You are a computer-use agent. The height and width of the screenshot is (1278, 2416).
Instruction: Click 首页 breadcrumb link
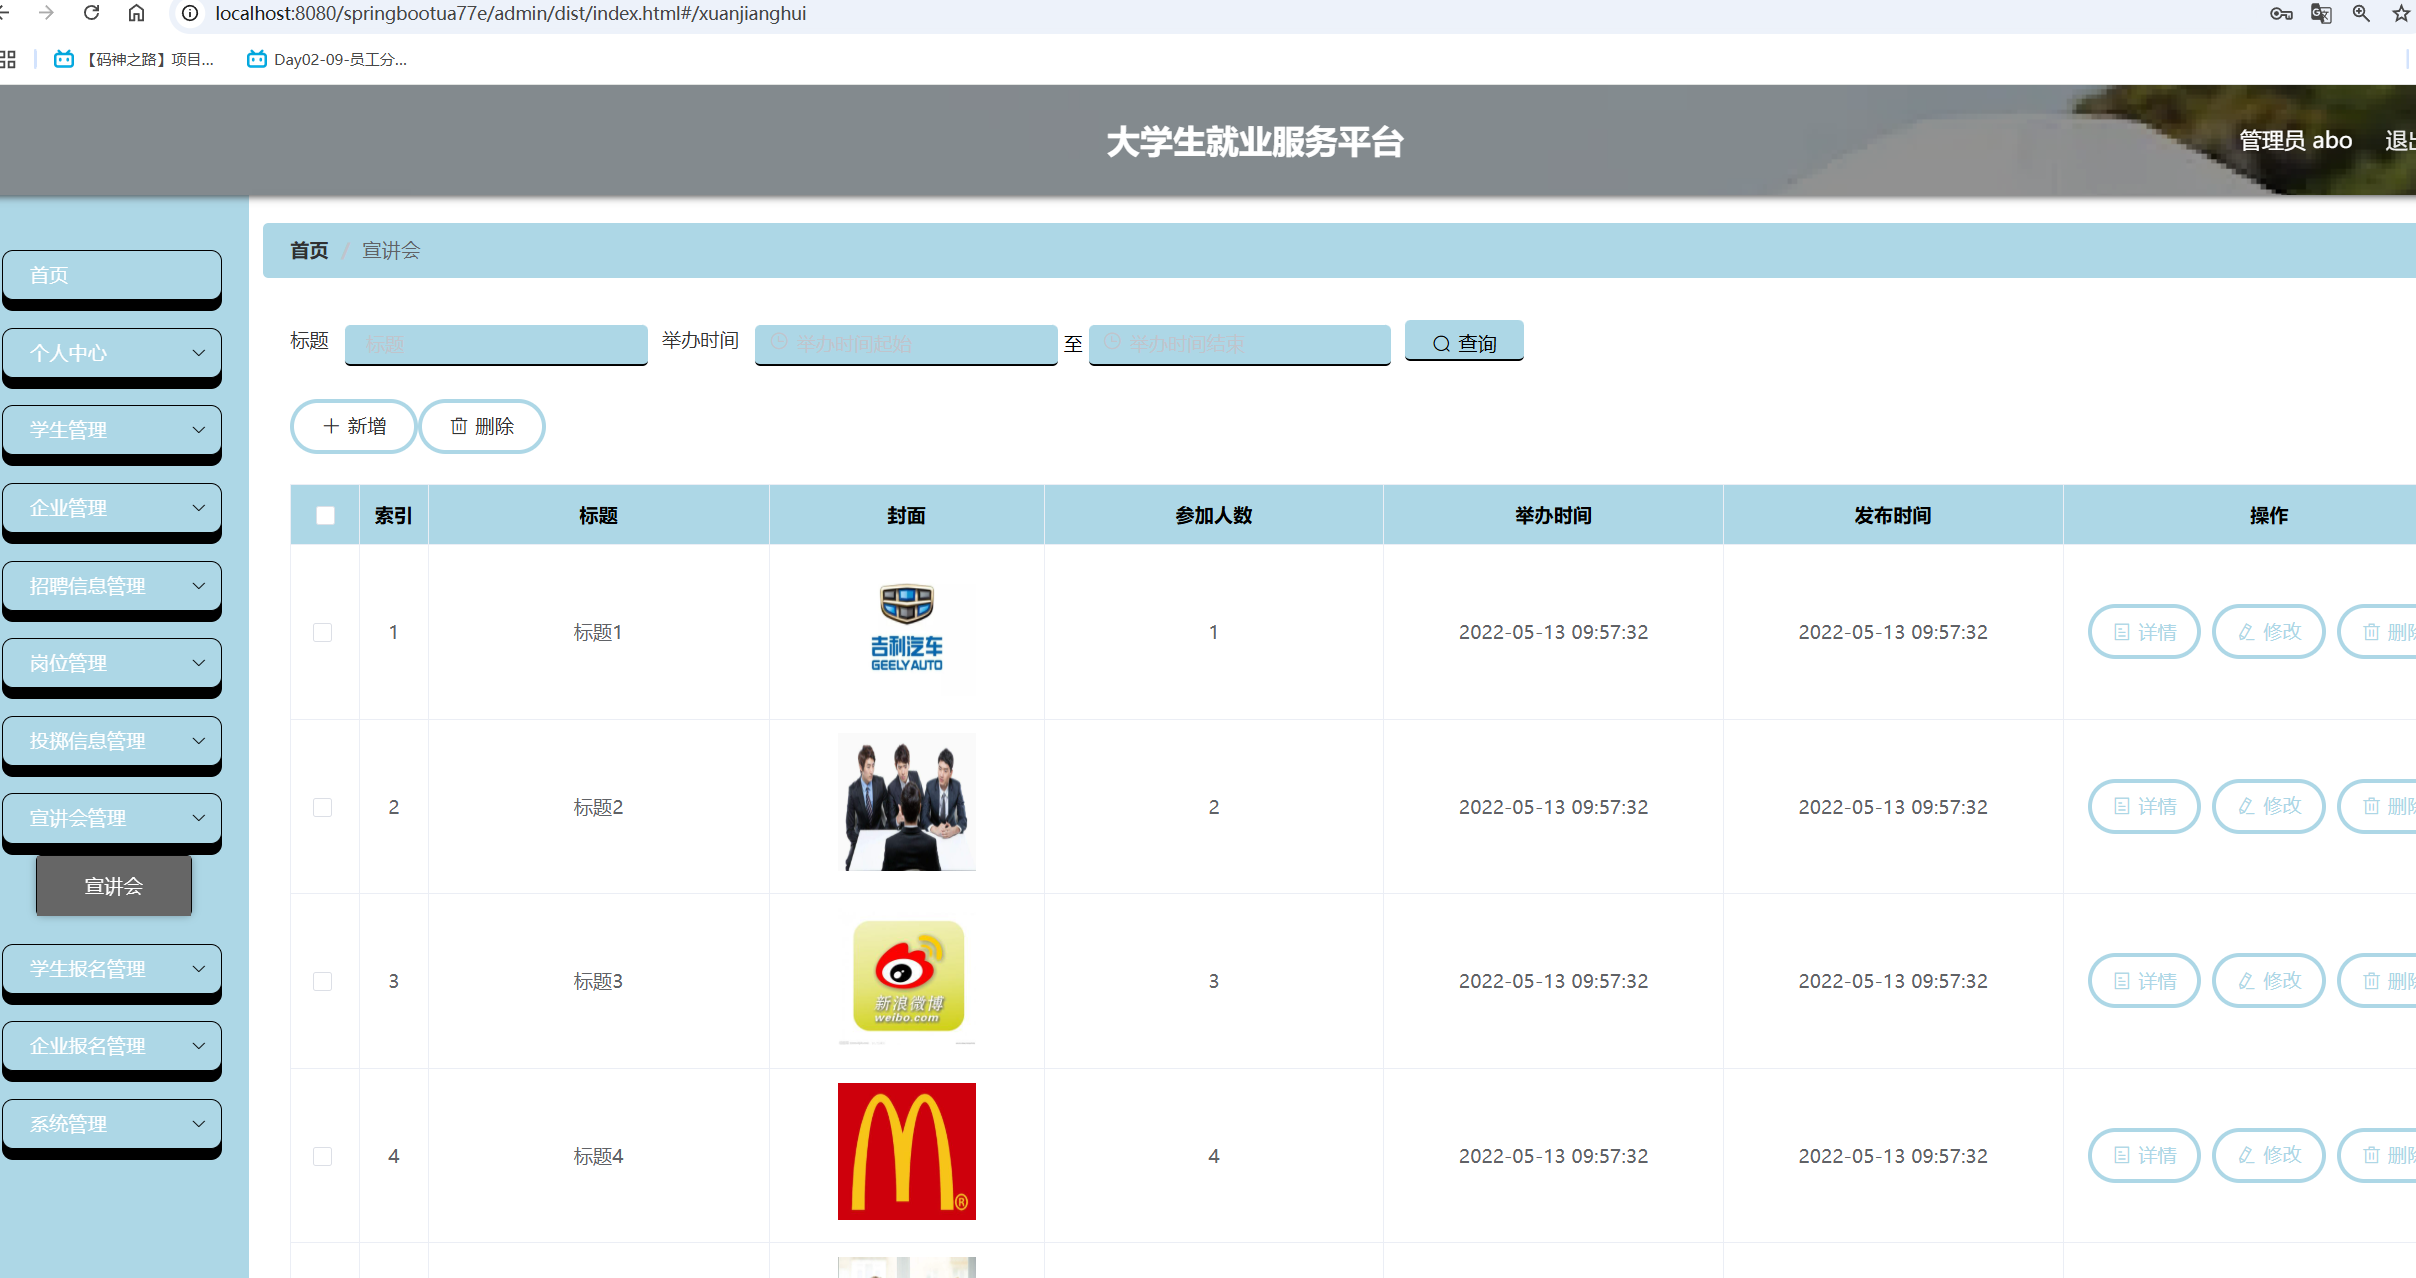pos(309,250)
